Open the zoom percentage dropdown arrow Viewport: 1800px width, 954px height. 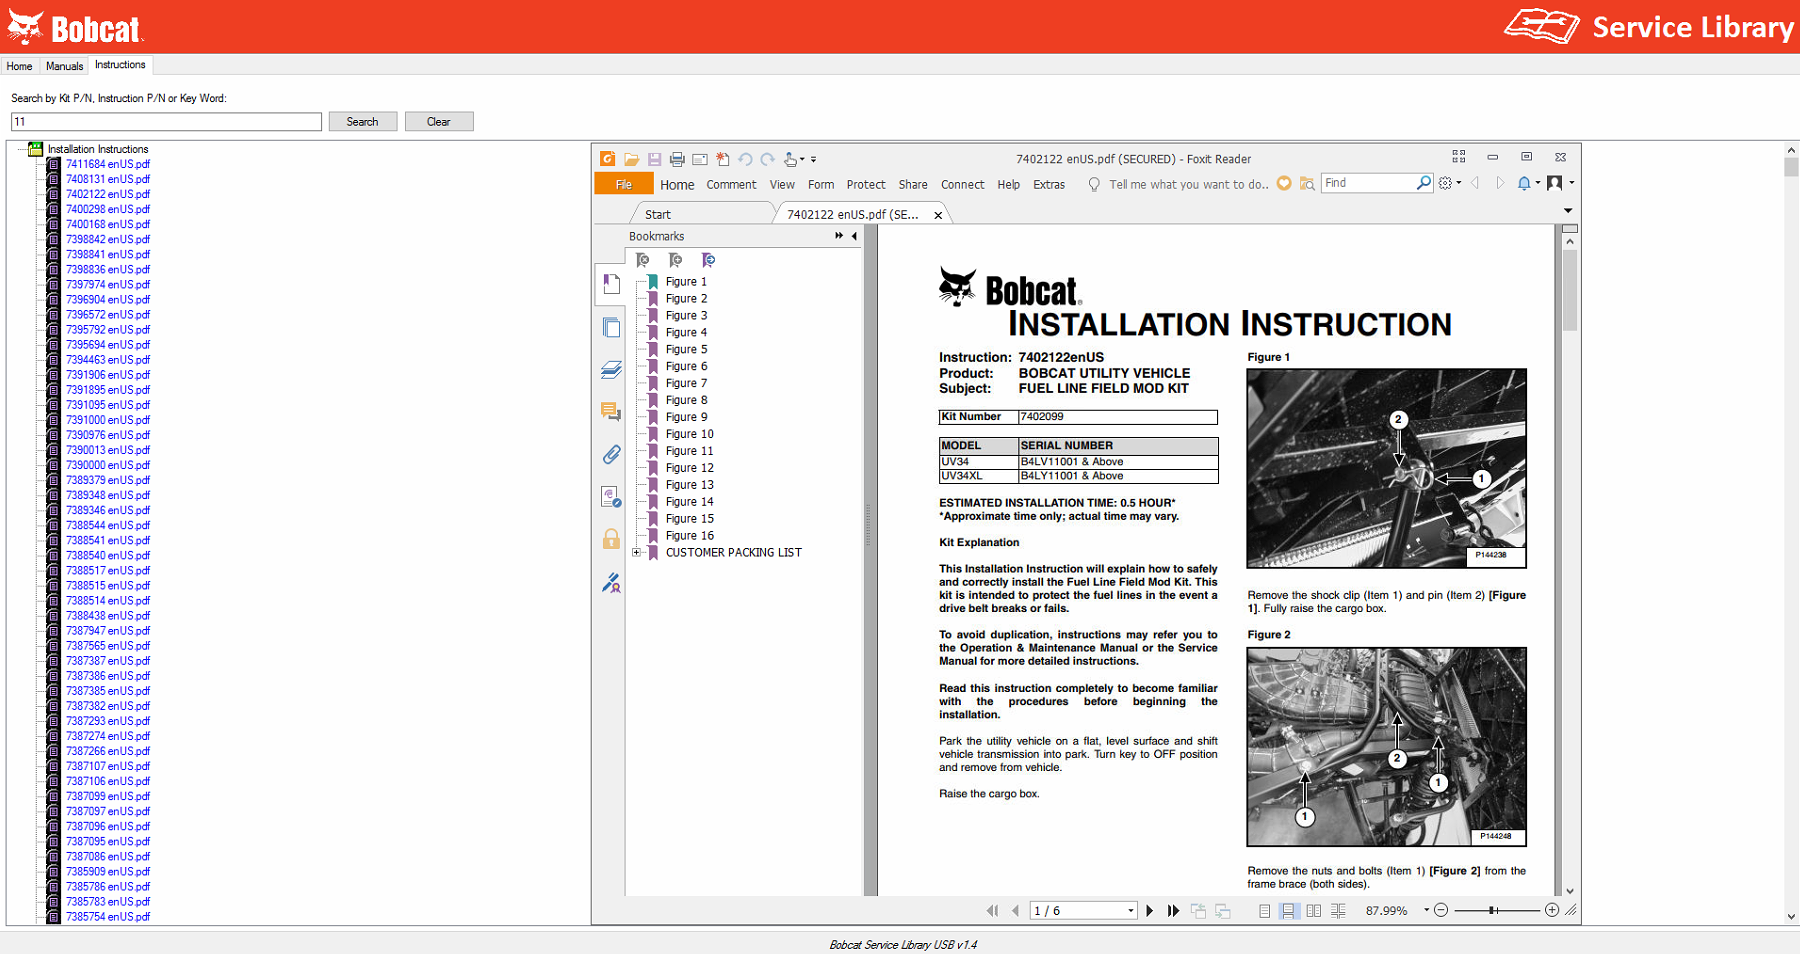(1426, 910)
